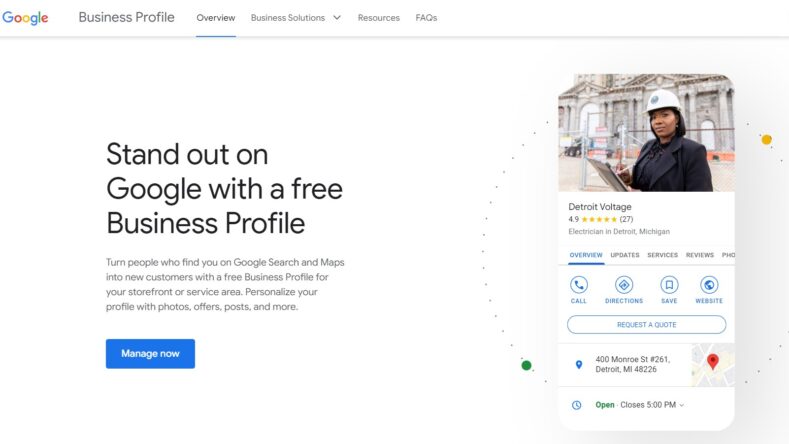Tap the Call phone icon
Image resolution: width=789 pixels, height=444 pixels.
coord(579,285)
